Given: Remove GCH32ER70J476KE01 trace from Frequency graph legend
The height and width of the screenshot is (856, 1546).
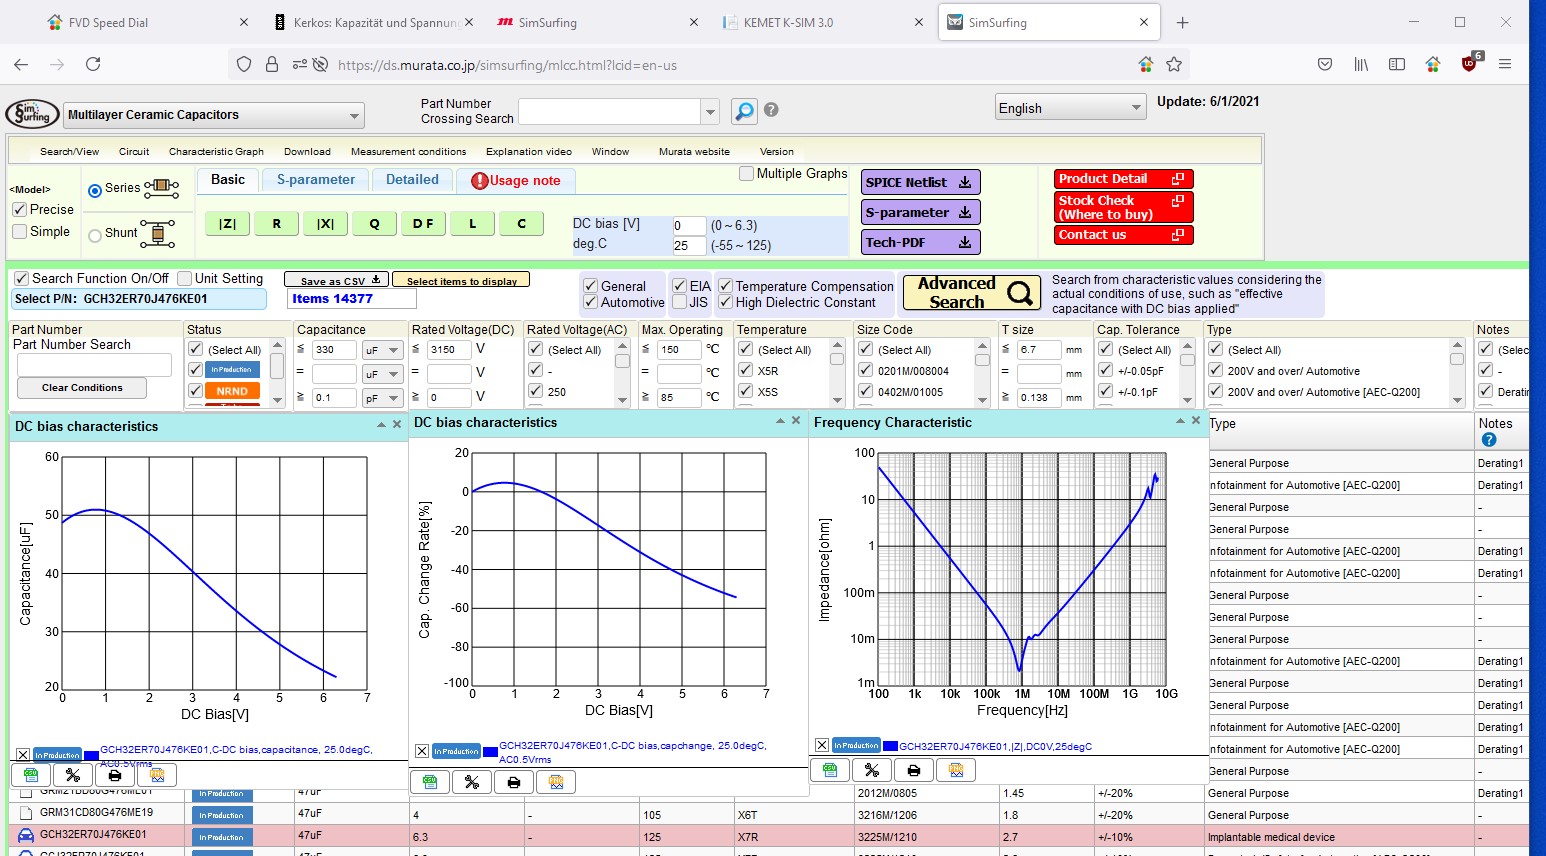Looking at the screenshot, I should click(x=822, y=745).
